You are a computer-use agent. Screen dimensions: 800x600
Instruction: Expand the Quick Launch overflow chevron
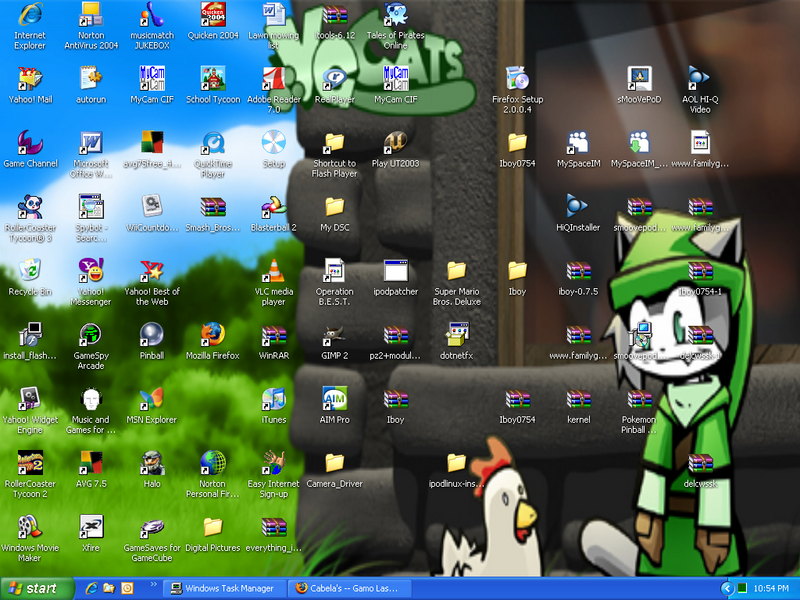(153, 585)
